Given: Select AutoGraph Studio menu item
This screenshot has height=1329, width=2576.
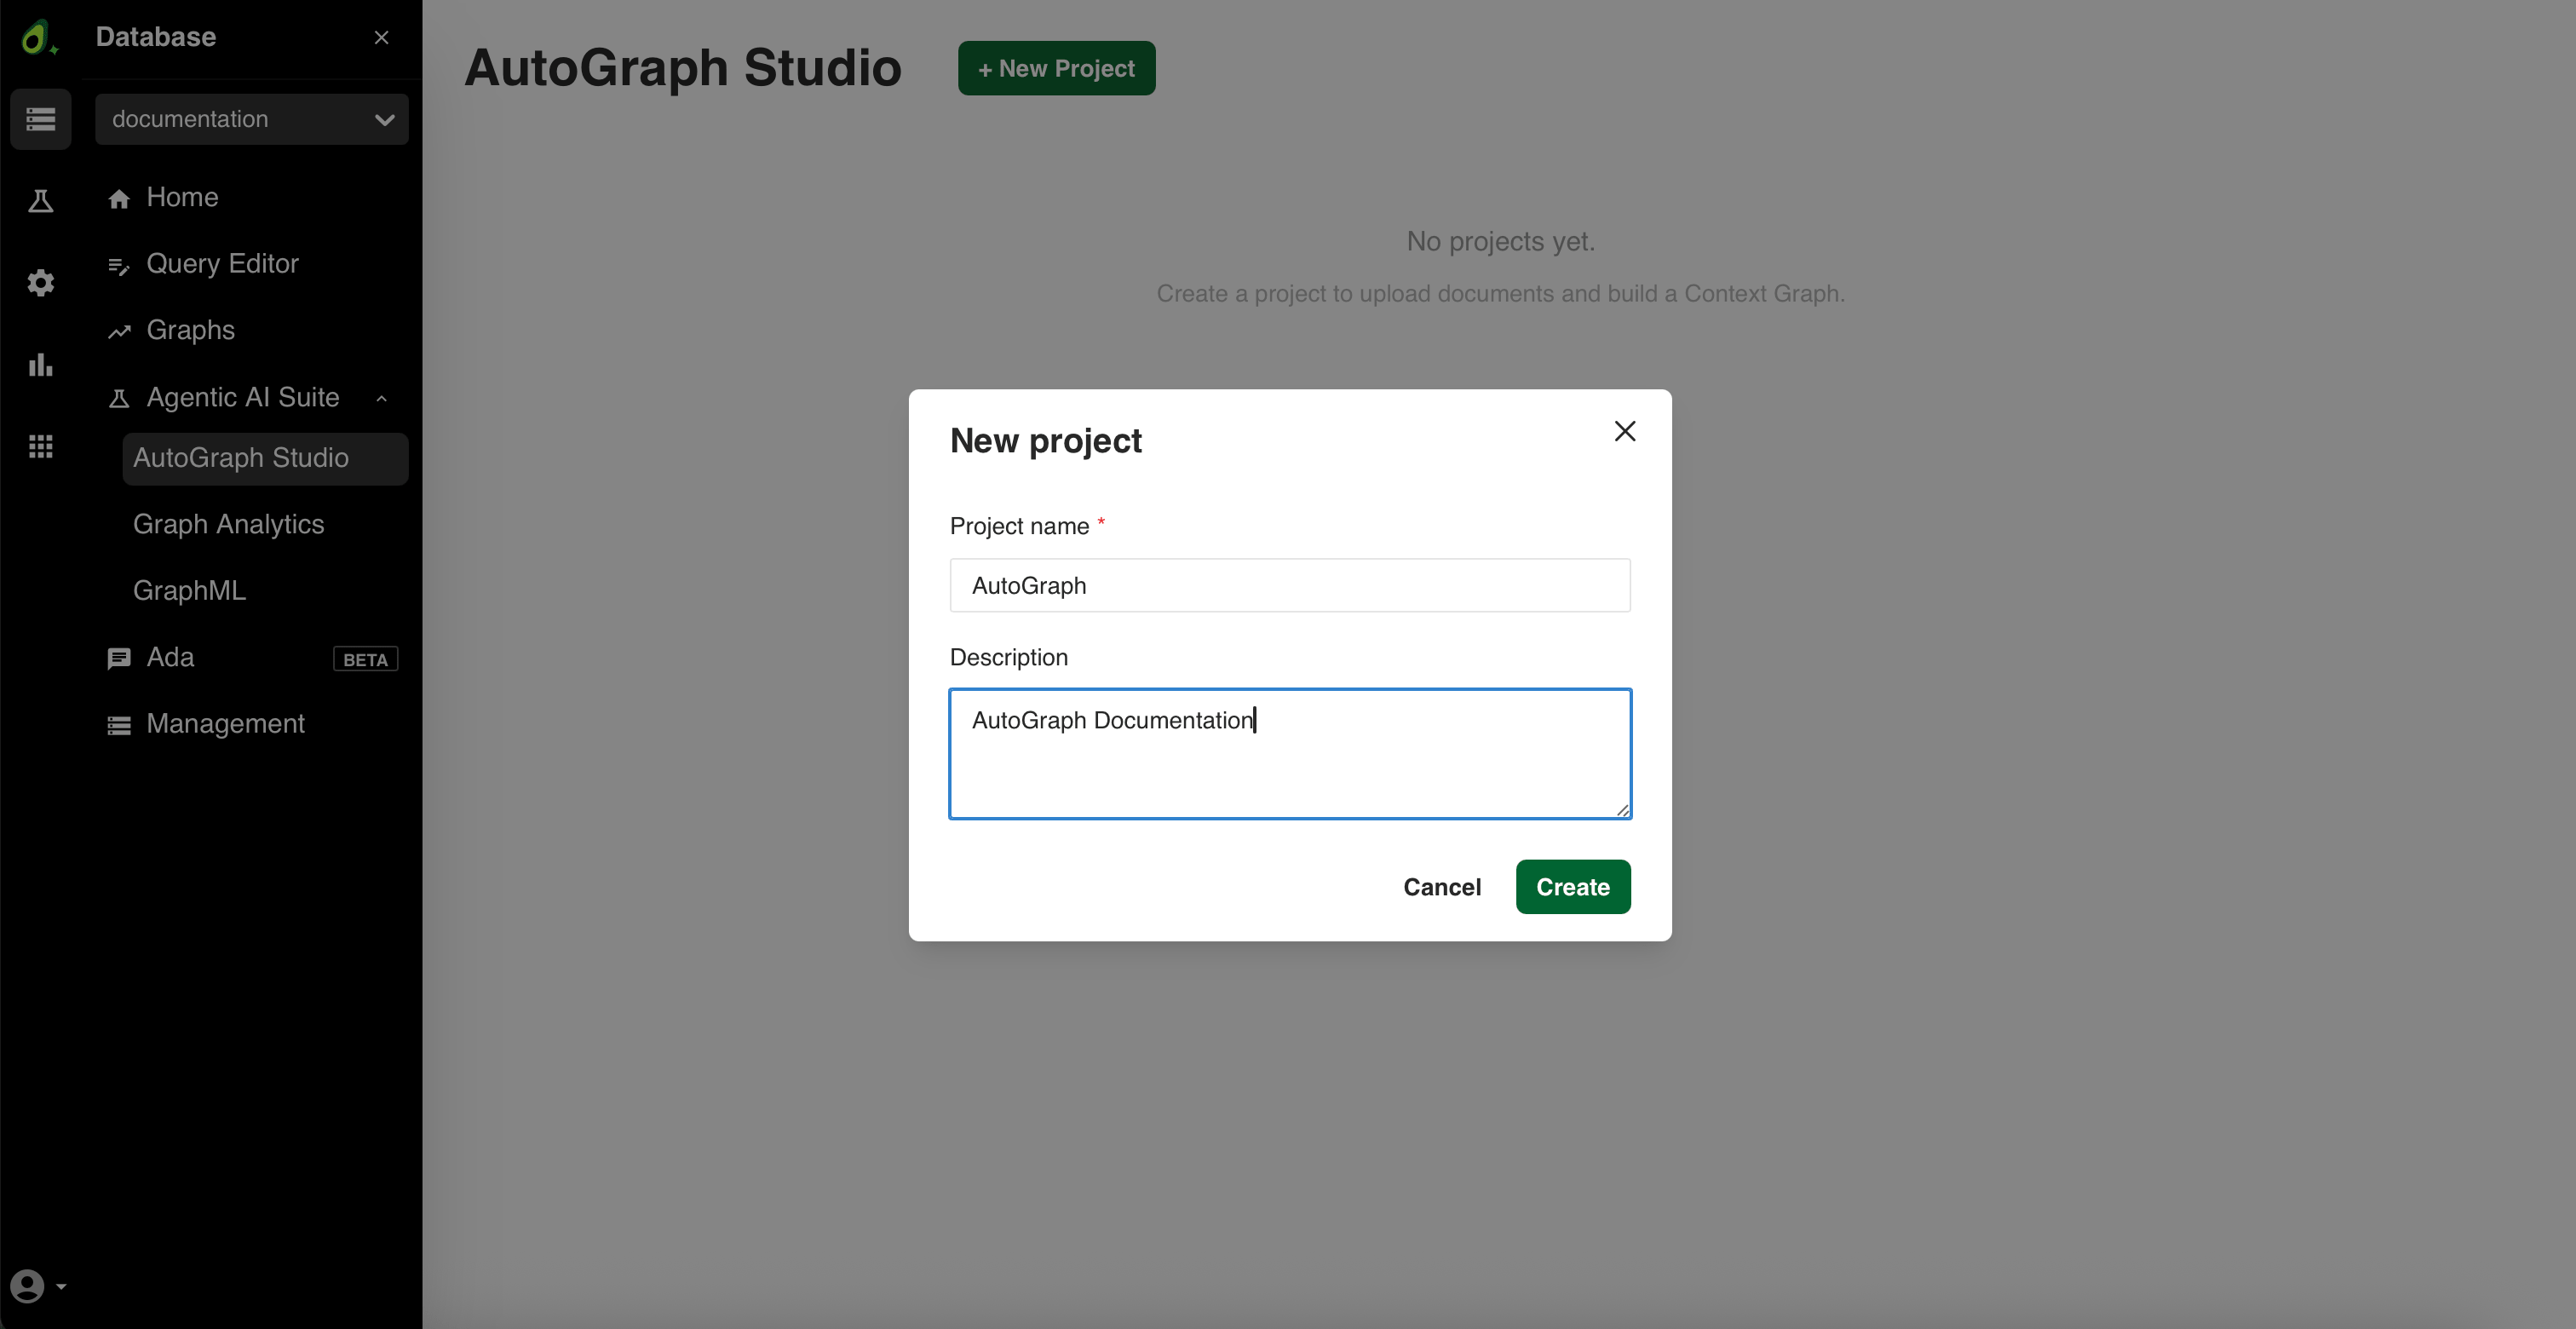Looking at the screenshot, I should [266, 458].
